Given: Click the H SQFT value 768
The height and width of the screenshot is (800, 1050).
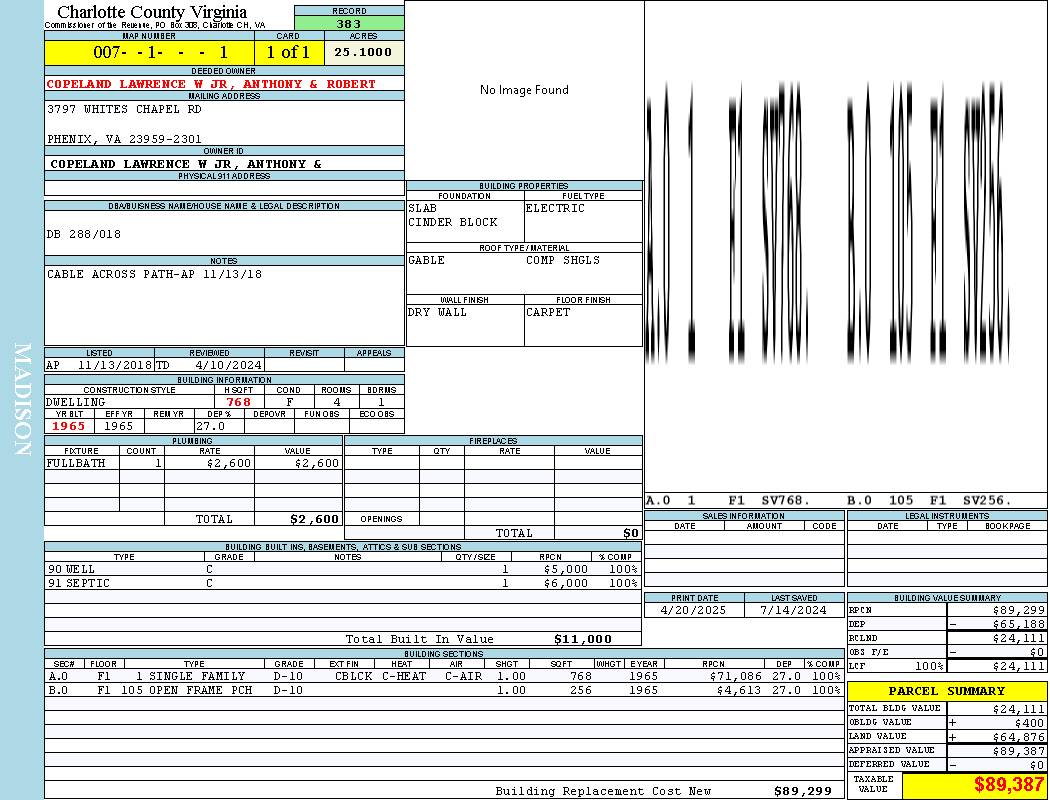Looking at the screenshot, I should click(238, 402).
